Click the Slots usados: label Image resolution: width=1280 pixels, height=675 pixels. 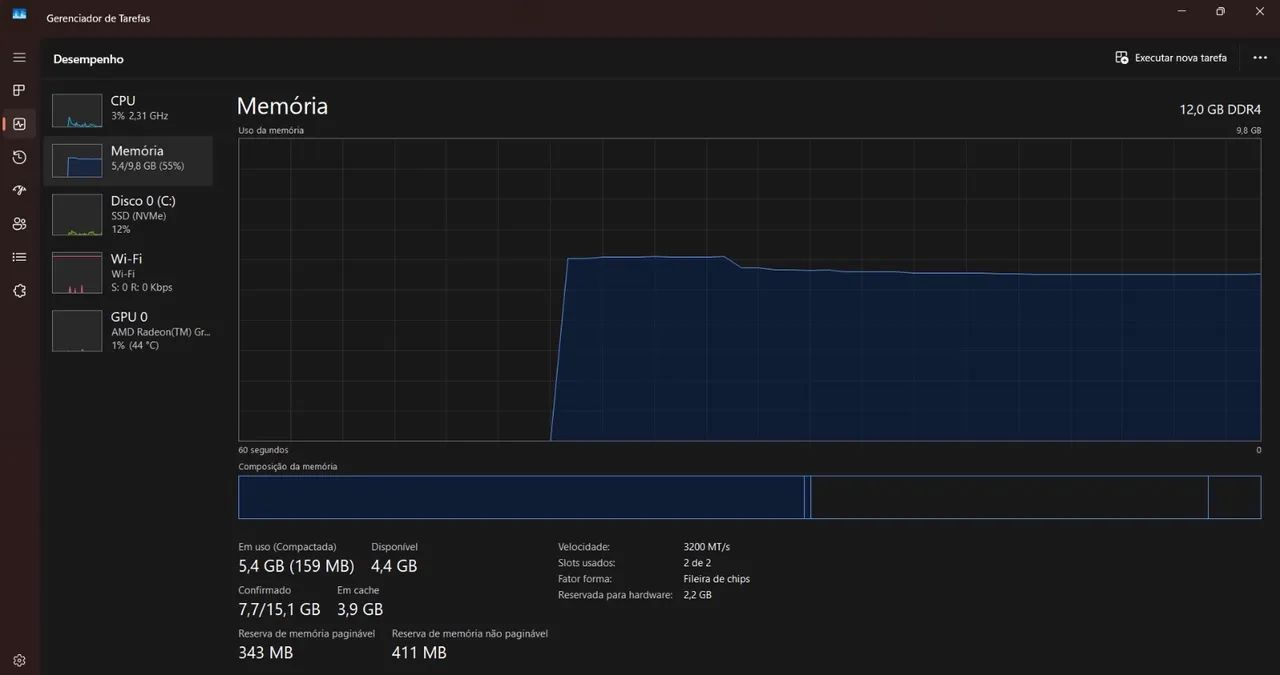click(x=588, y=563)
